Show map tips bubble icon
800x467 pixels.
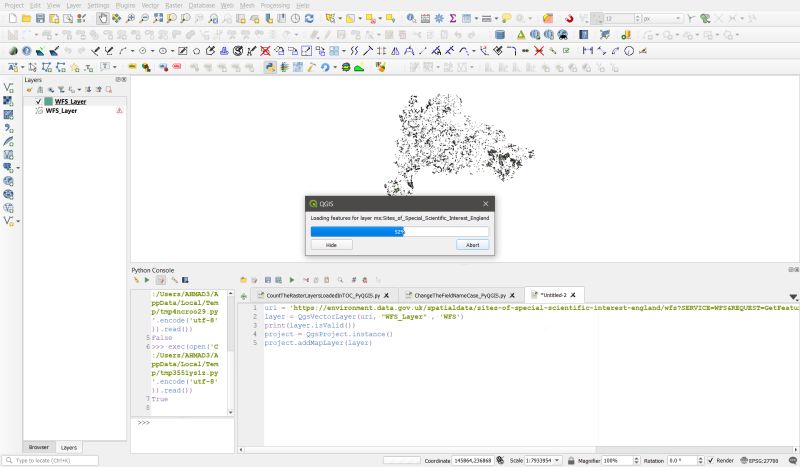click(x=506, y=18)
